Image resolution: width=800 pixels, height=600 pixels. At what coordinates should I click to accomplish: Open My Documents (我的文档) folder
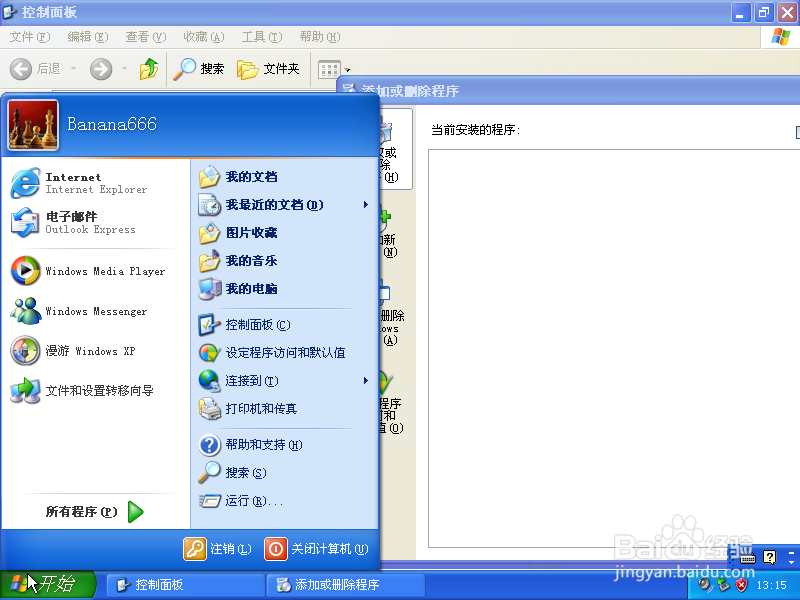coord(285,177)
